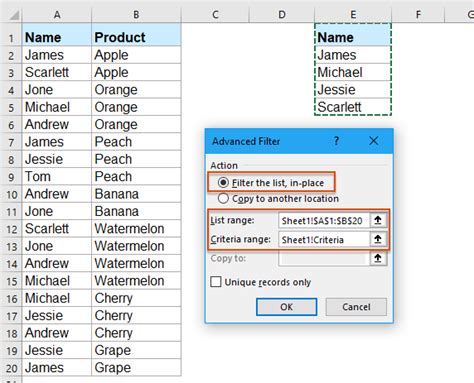
Task: Select column D header
Action: pos(282,15)
